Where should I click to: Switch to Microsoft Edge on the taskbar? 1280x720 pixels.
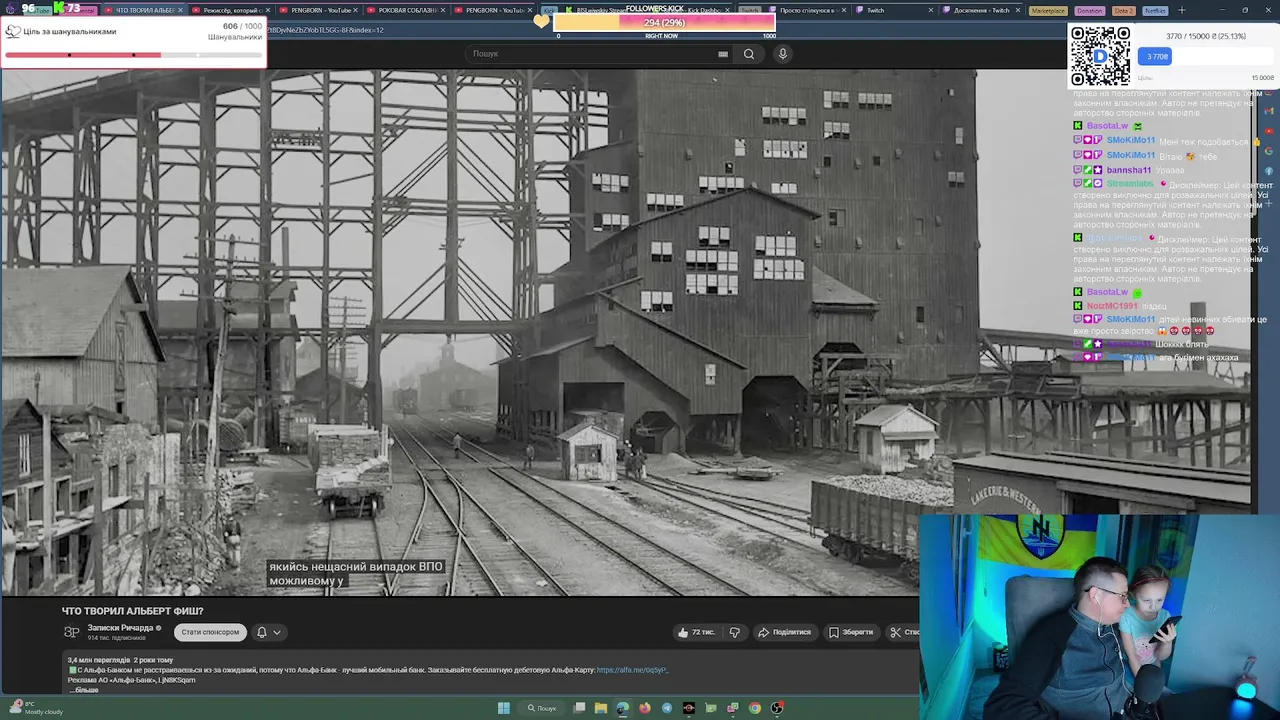click(x=623, y=708)
